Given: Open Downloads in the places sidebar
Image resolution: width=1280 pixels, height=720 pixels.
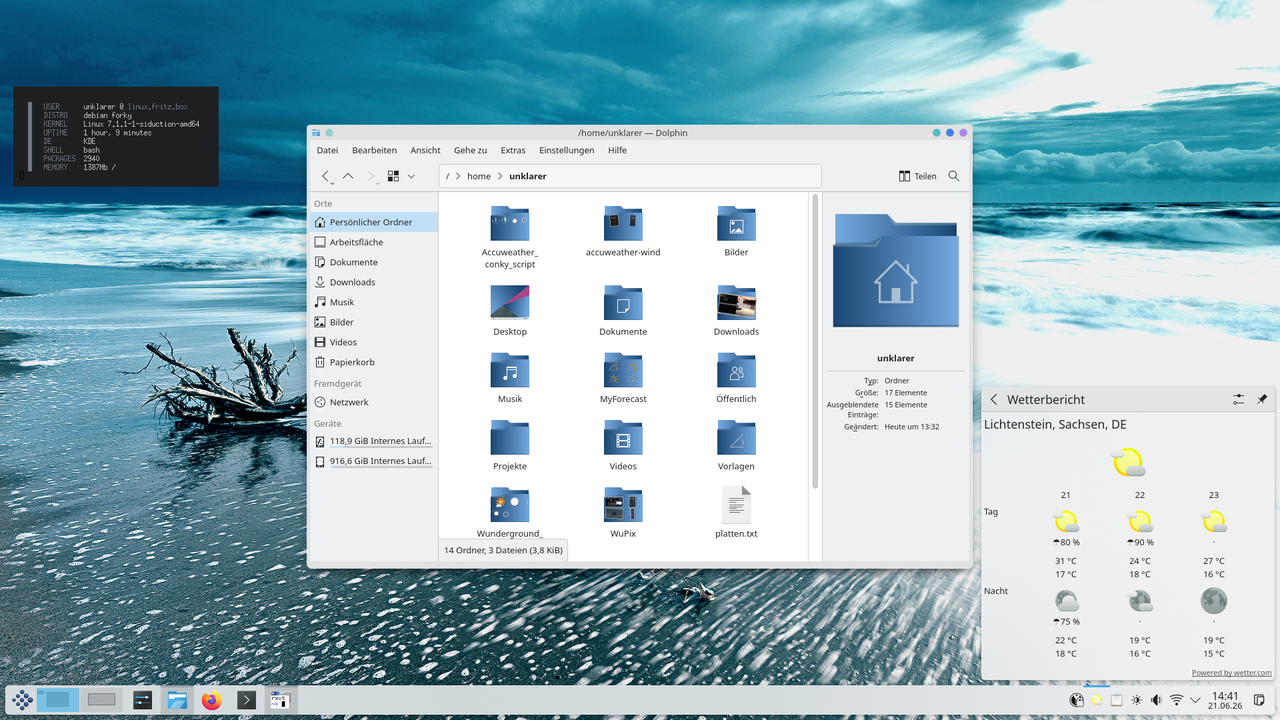Looking at the screenshot, I should click(x=373, y=282).
